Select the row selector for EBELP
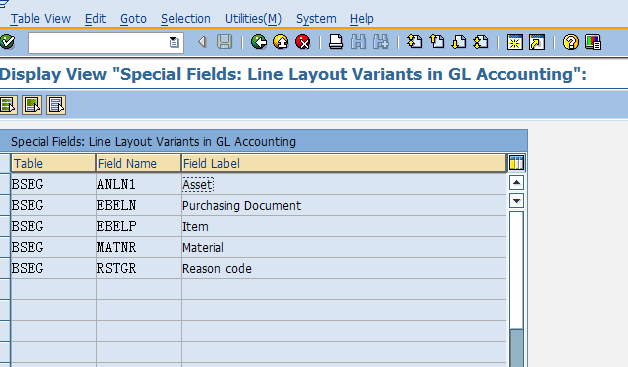 click(5, 226)
